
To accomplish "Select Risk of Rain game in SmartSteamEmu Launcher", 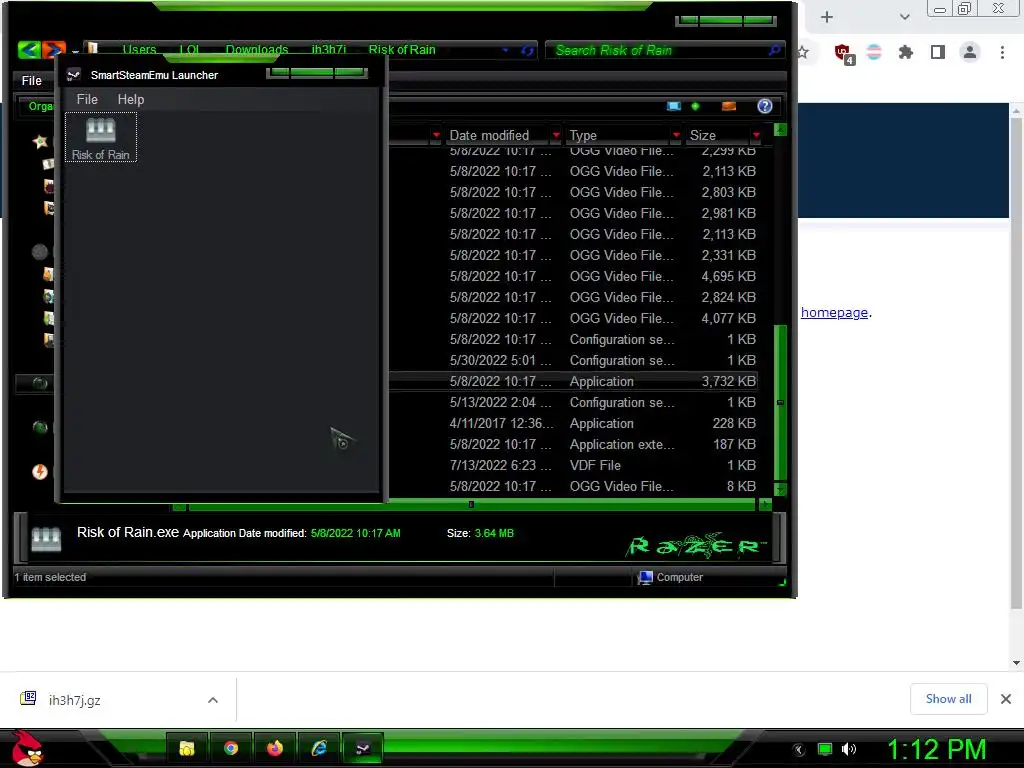I will click(x=101, y=137).
